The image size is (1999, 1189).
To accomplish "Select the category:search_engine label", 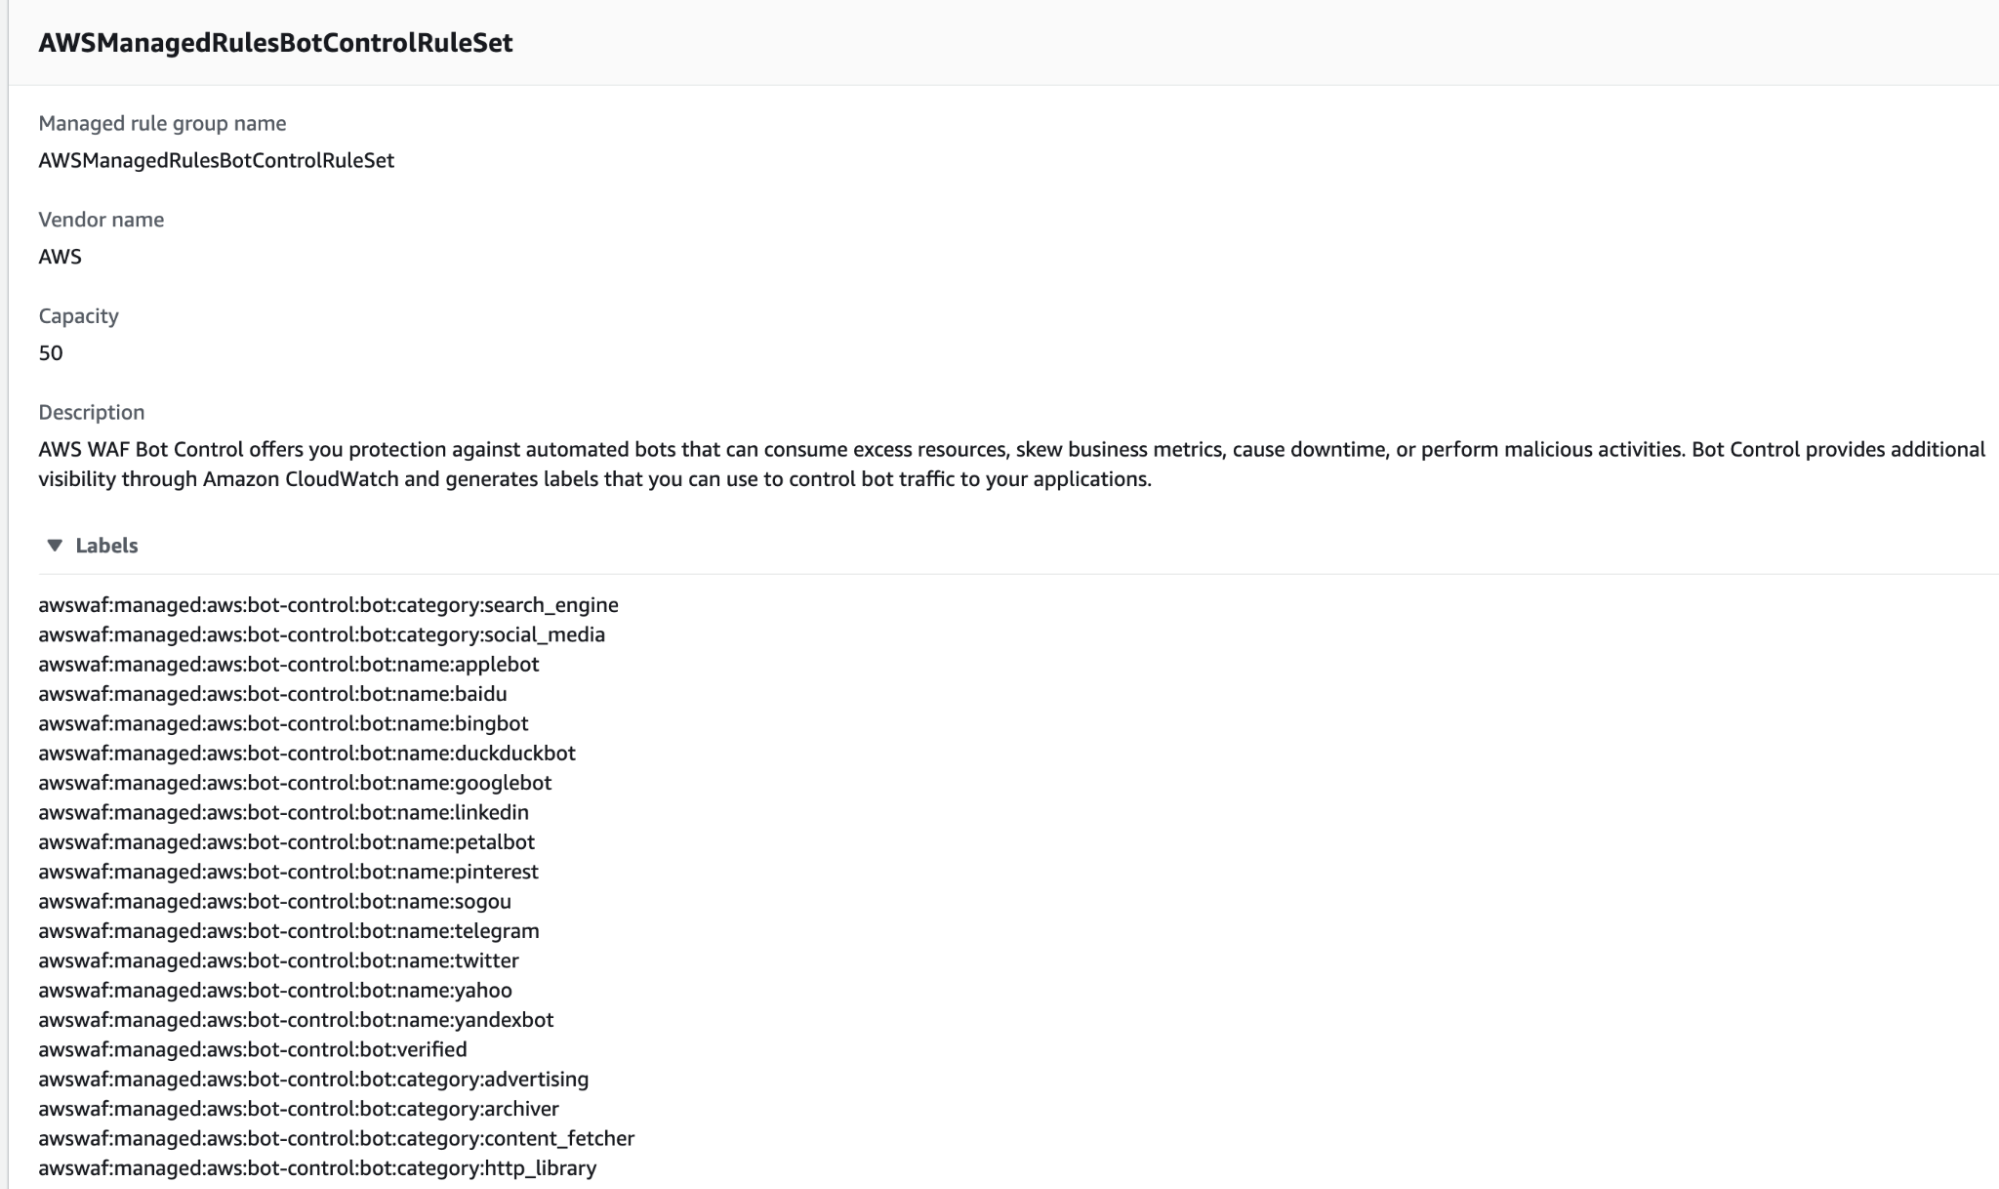I will (328, 605).
